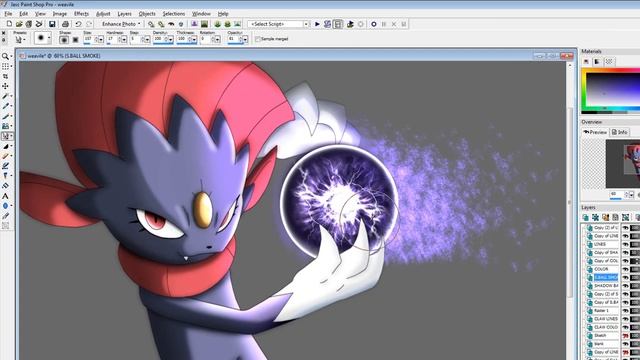The height and width of the screenshot is (360, 640).
Task: Click the Edit Selected Script icon
Action: coord(327,24)
